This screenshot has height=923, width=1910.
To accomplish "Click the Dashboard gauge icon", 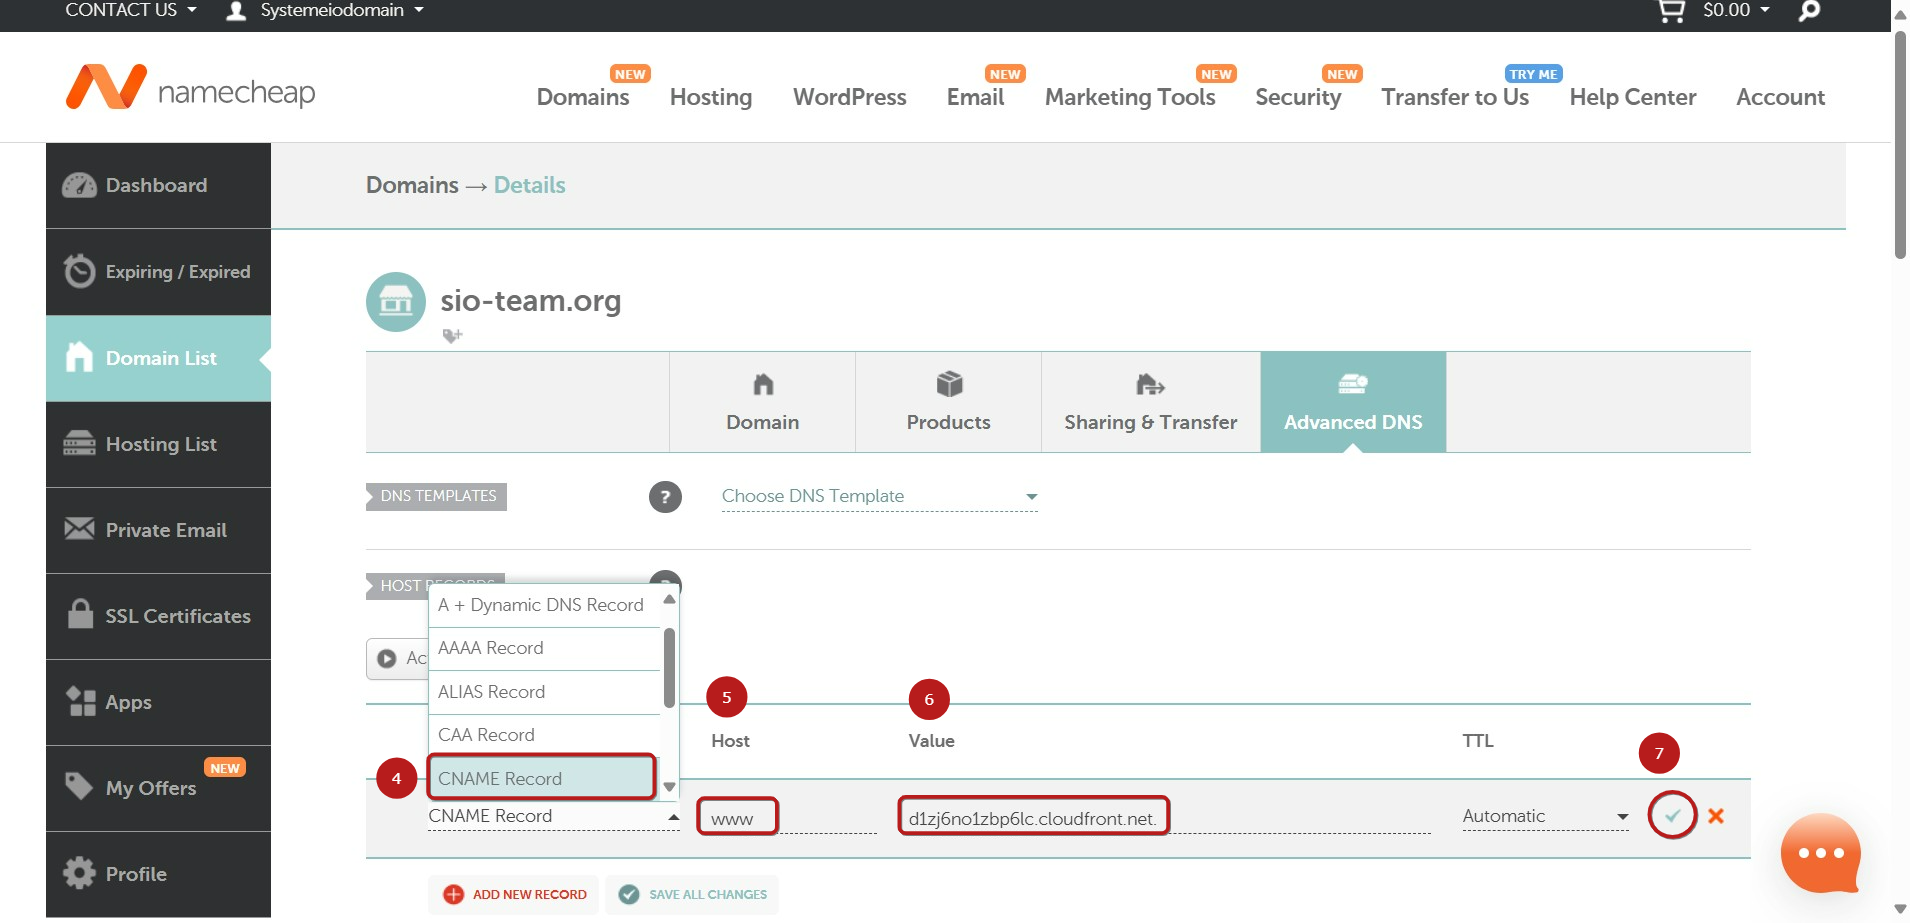I will pos(79,185).
